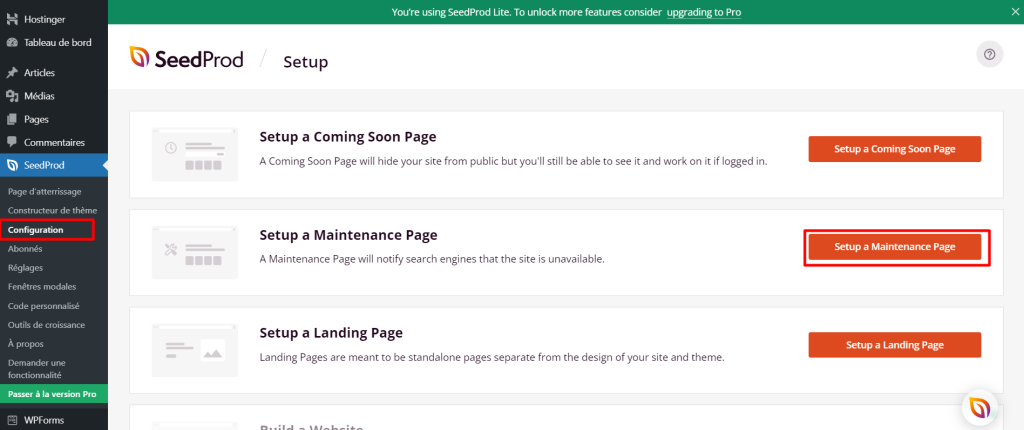
Task: Click the WPForms icon in sidebar
Action: pos(12,420)
